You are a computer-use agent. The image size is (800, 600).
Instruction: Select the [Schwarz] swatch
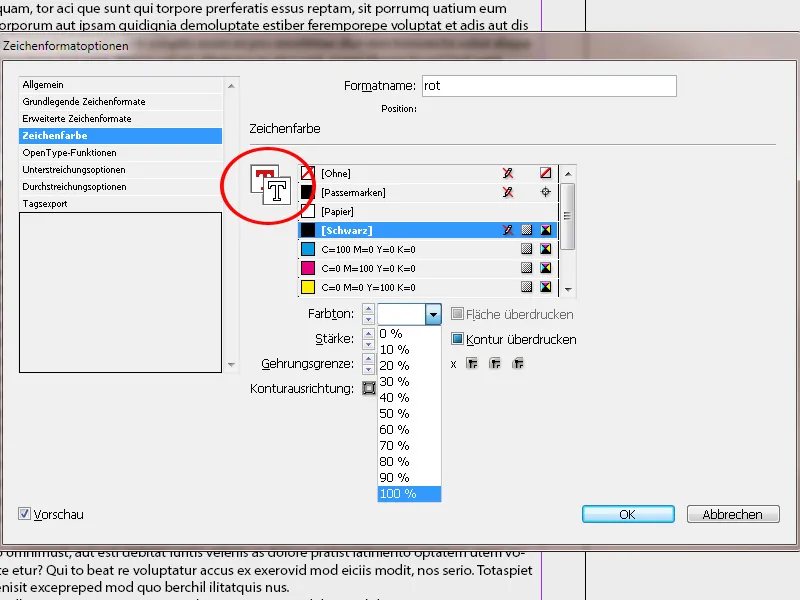point(428,230)
